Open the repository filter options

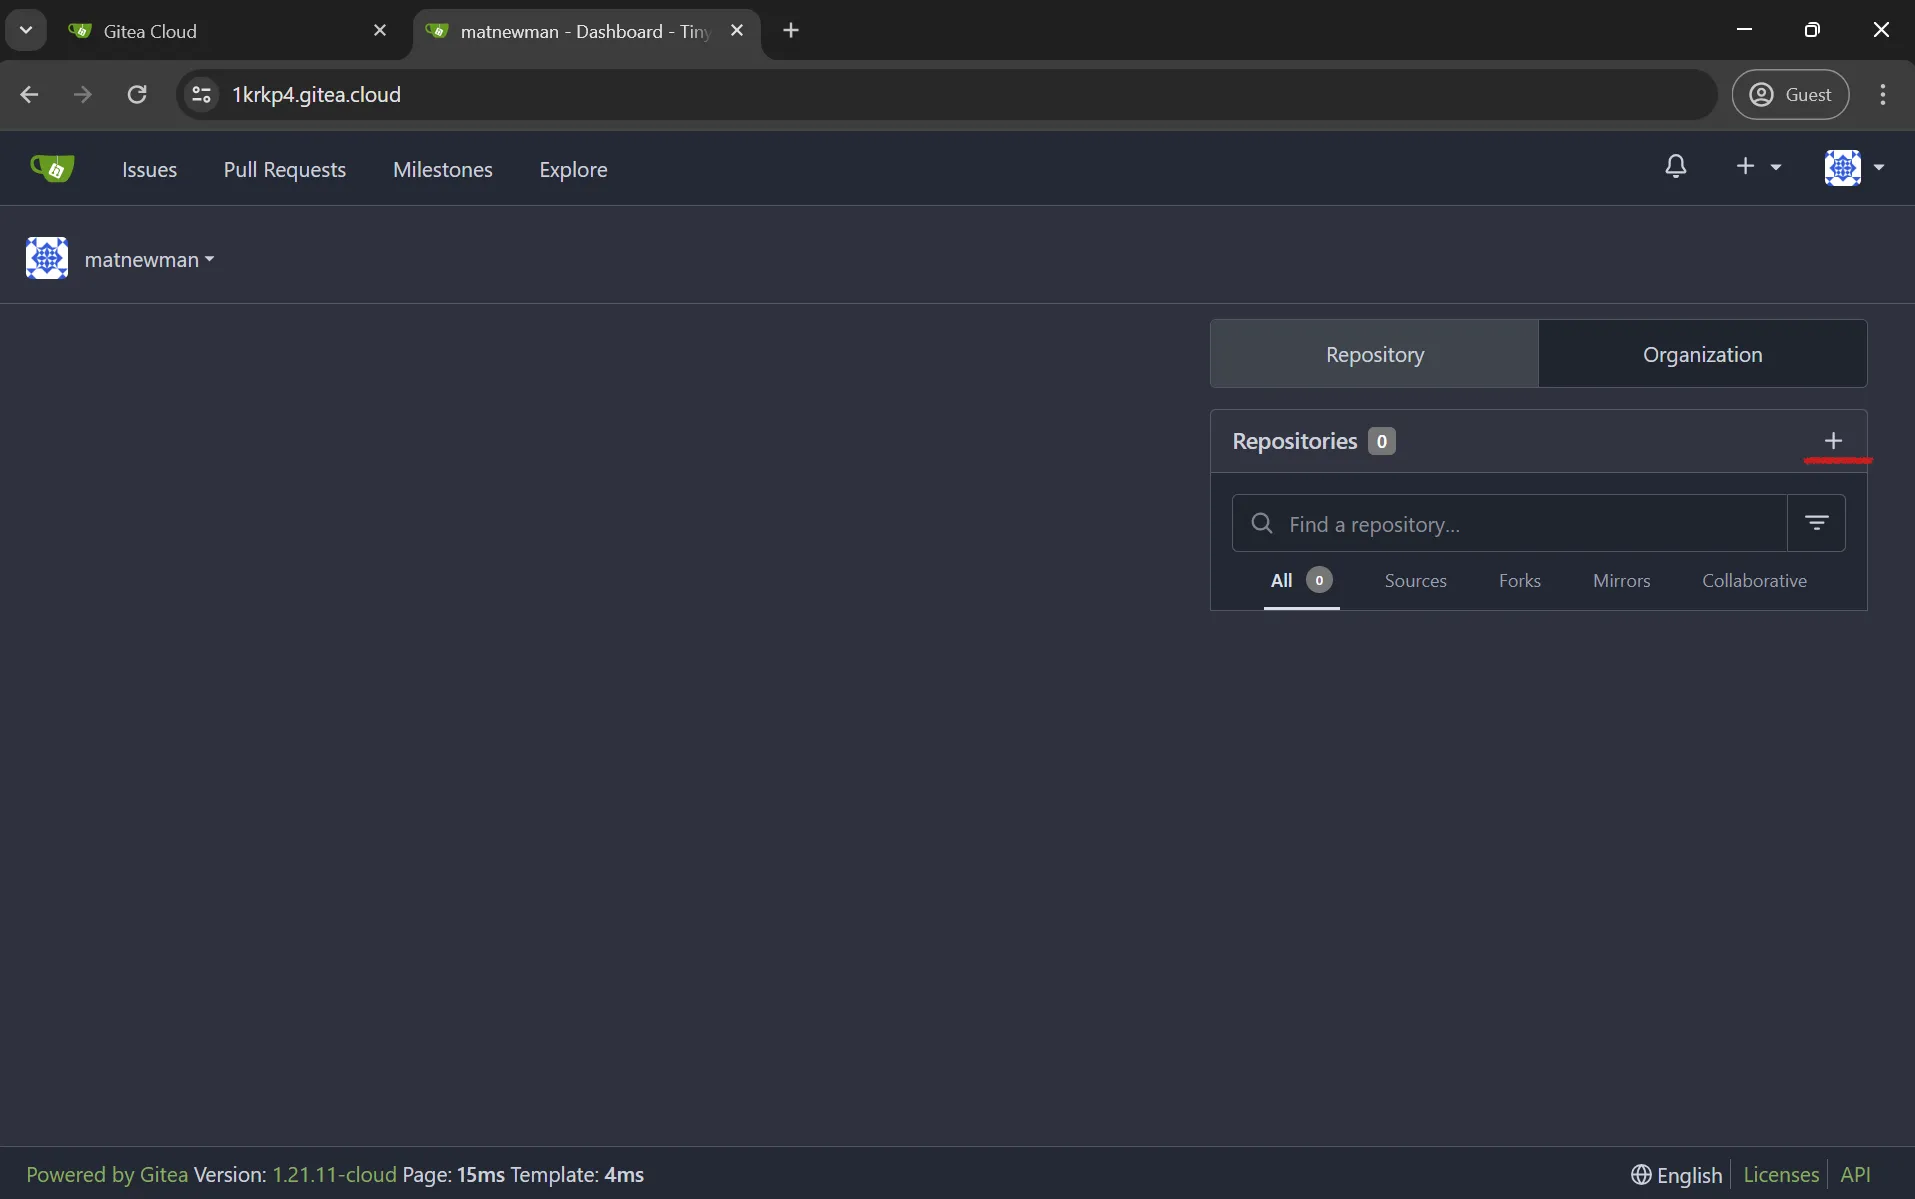pos(1816,523)
